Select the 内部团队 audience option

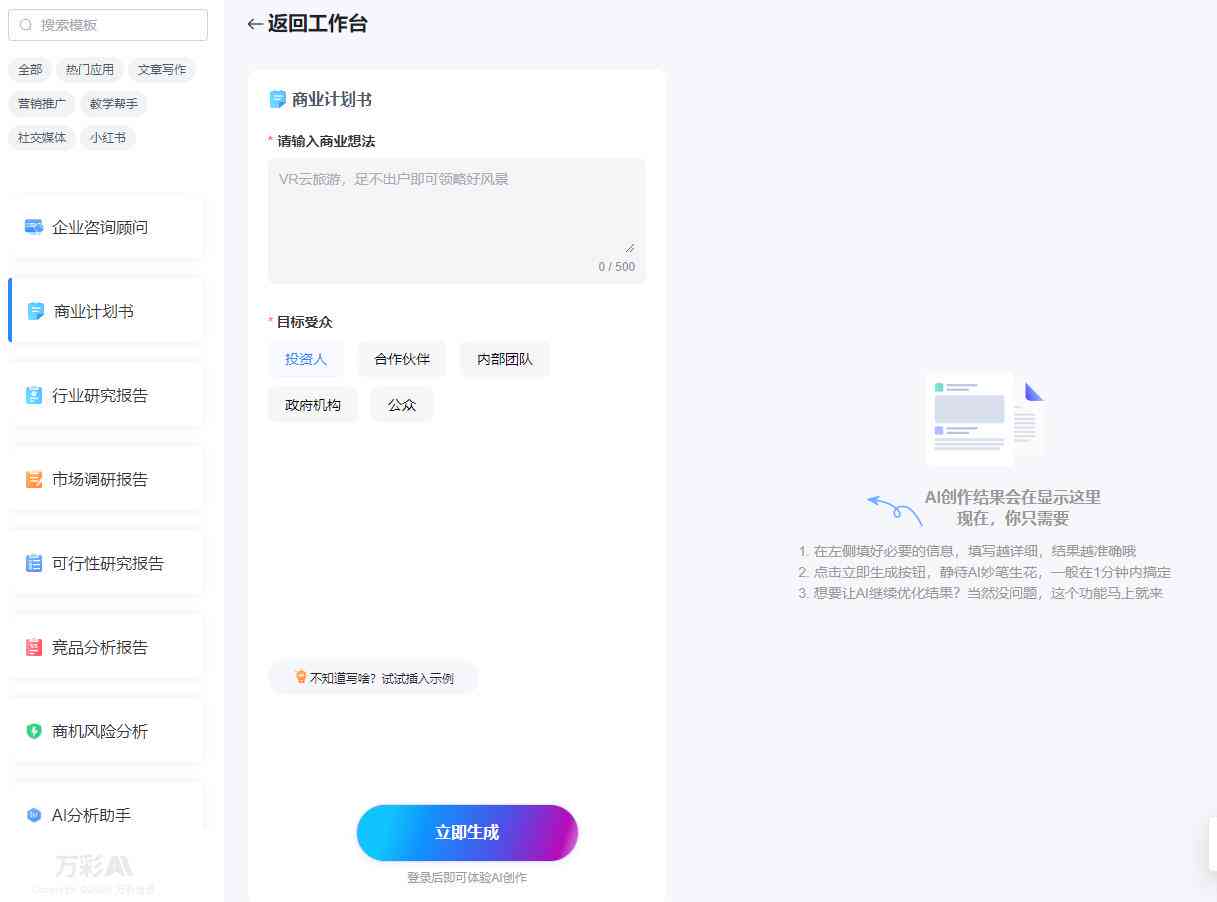pos(505,359)
